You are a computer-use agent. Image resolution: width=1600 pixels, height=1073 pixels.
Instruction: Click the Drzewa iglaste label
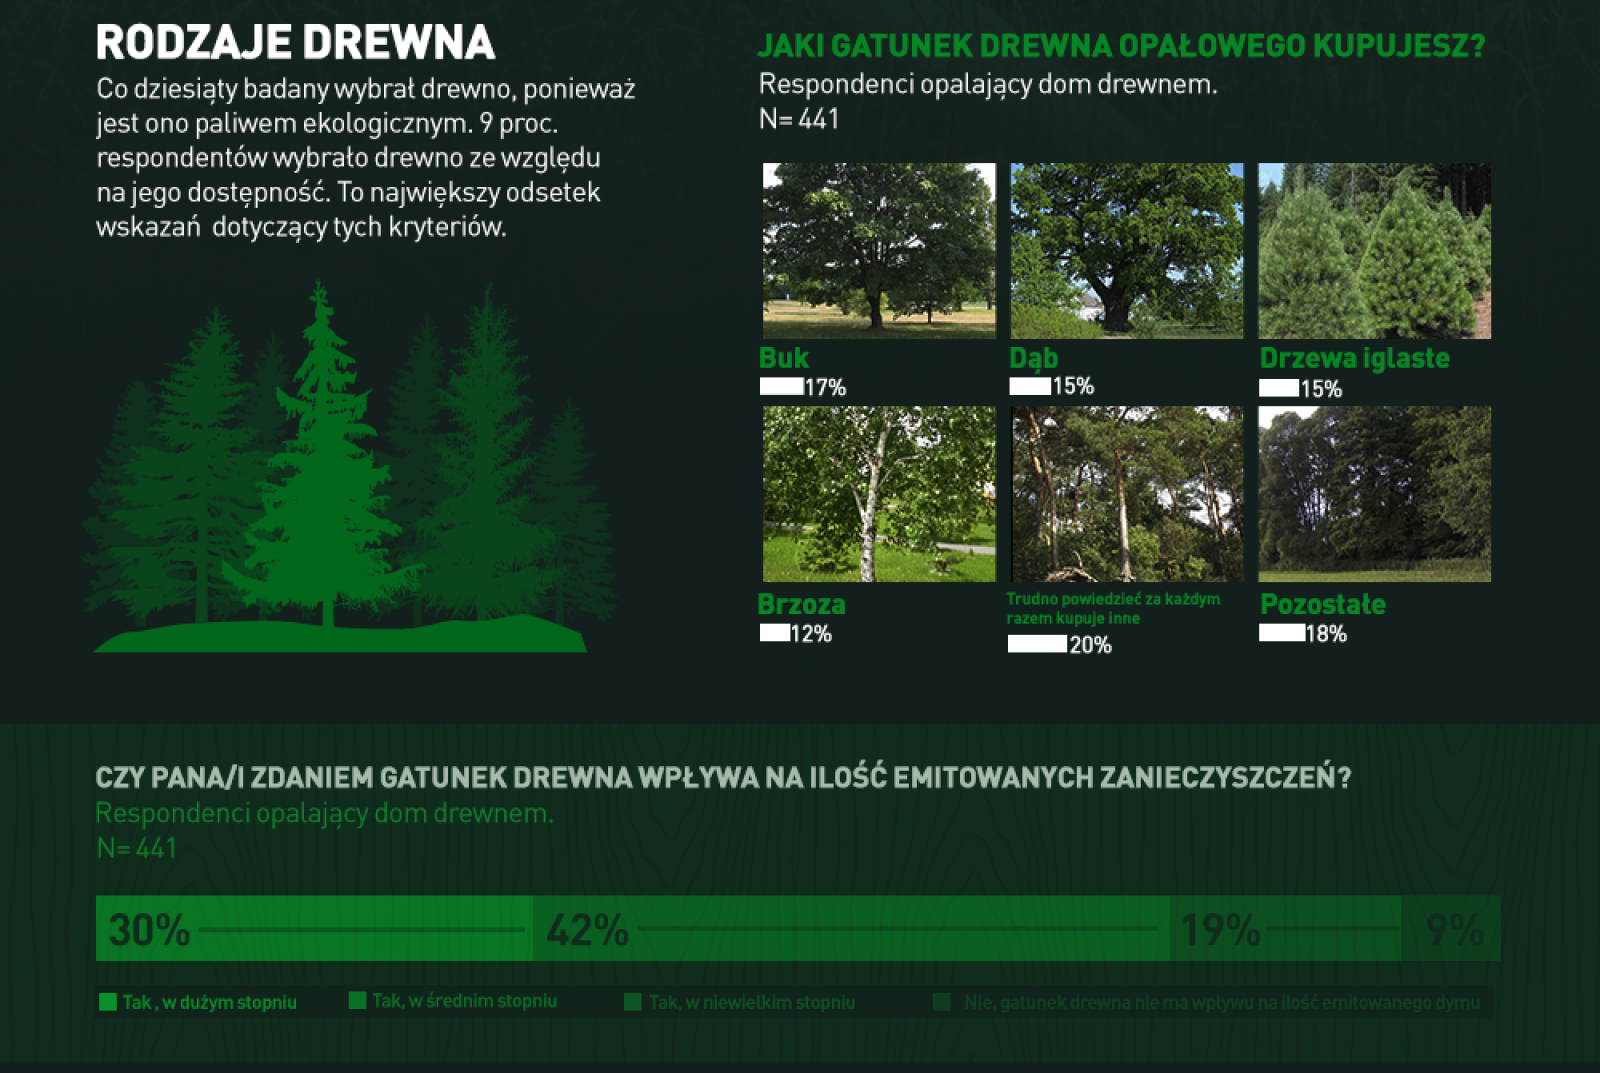(1354, 358)
